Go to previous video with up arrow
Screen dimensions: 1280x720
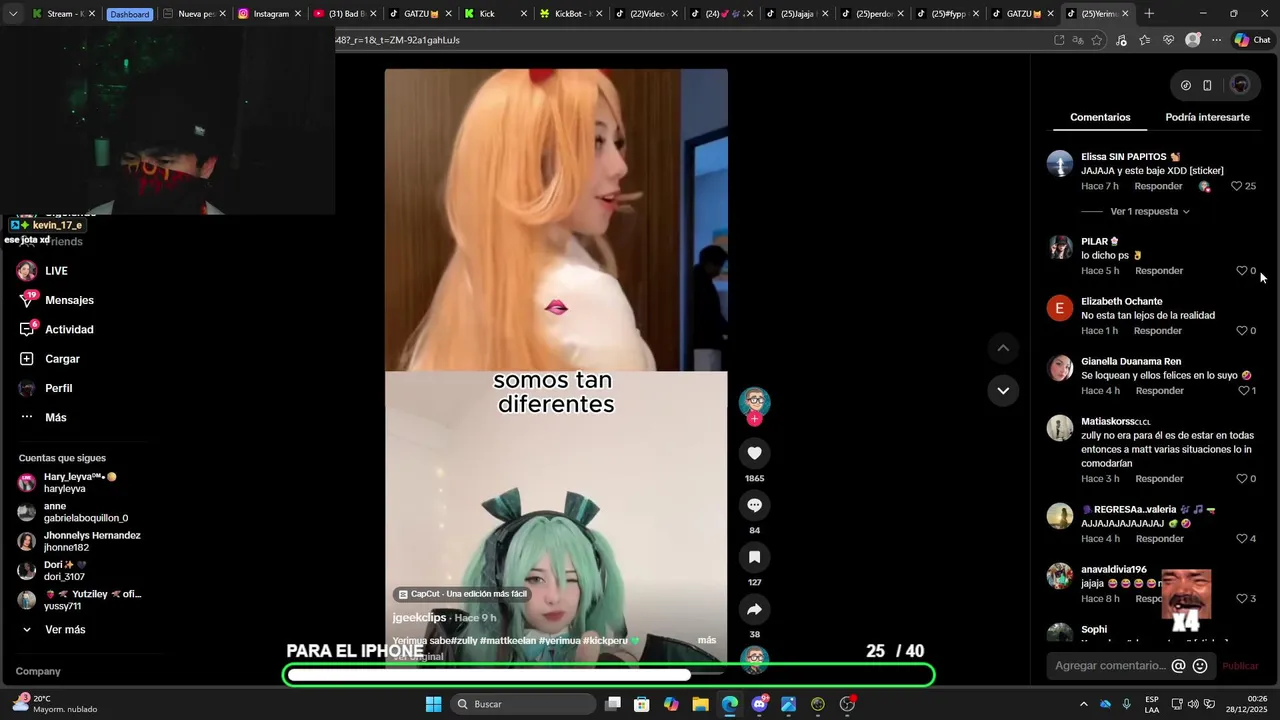[x=1003, y=348]
